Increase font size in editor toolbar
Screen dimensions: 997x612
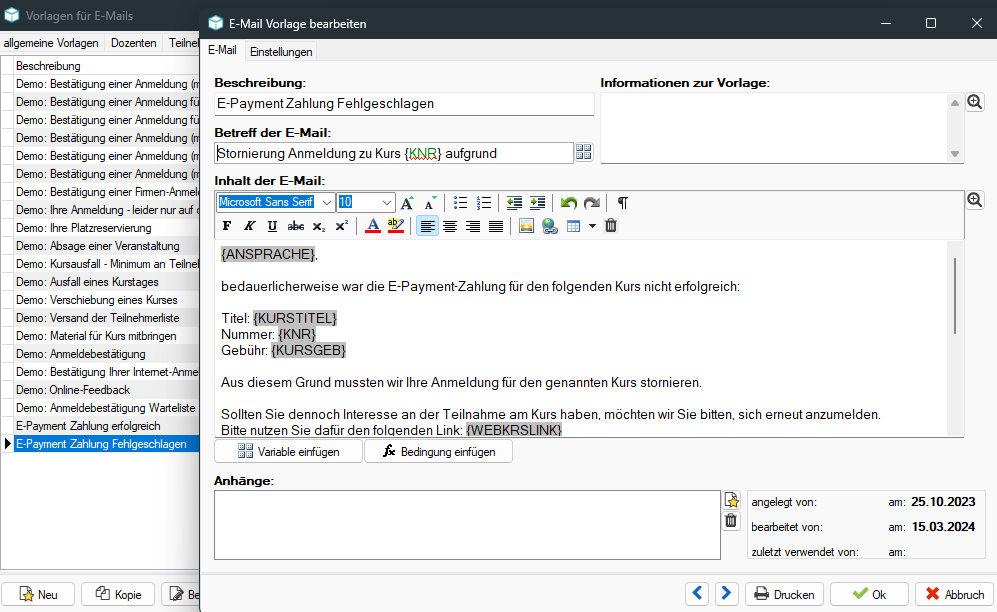407,203
